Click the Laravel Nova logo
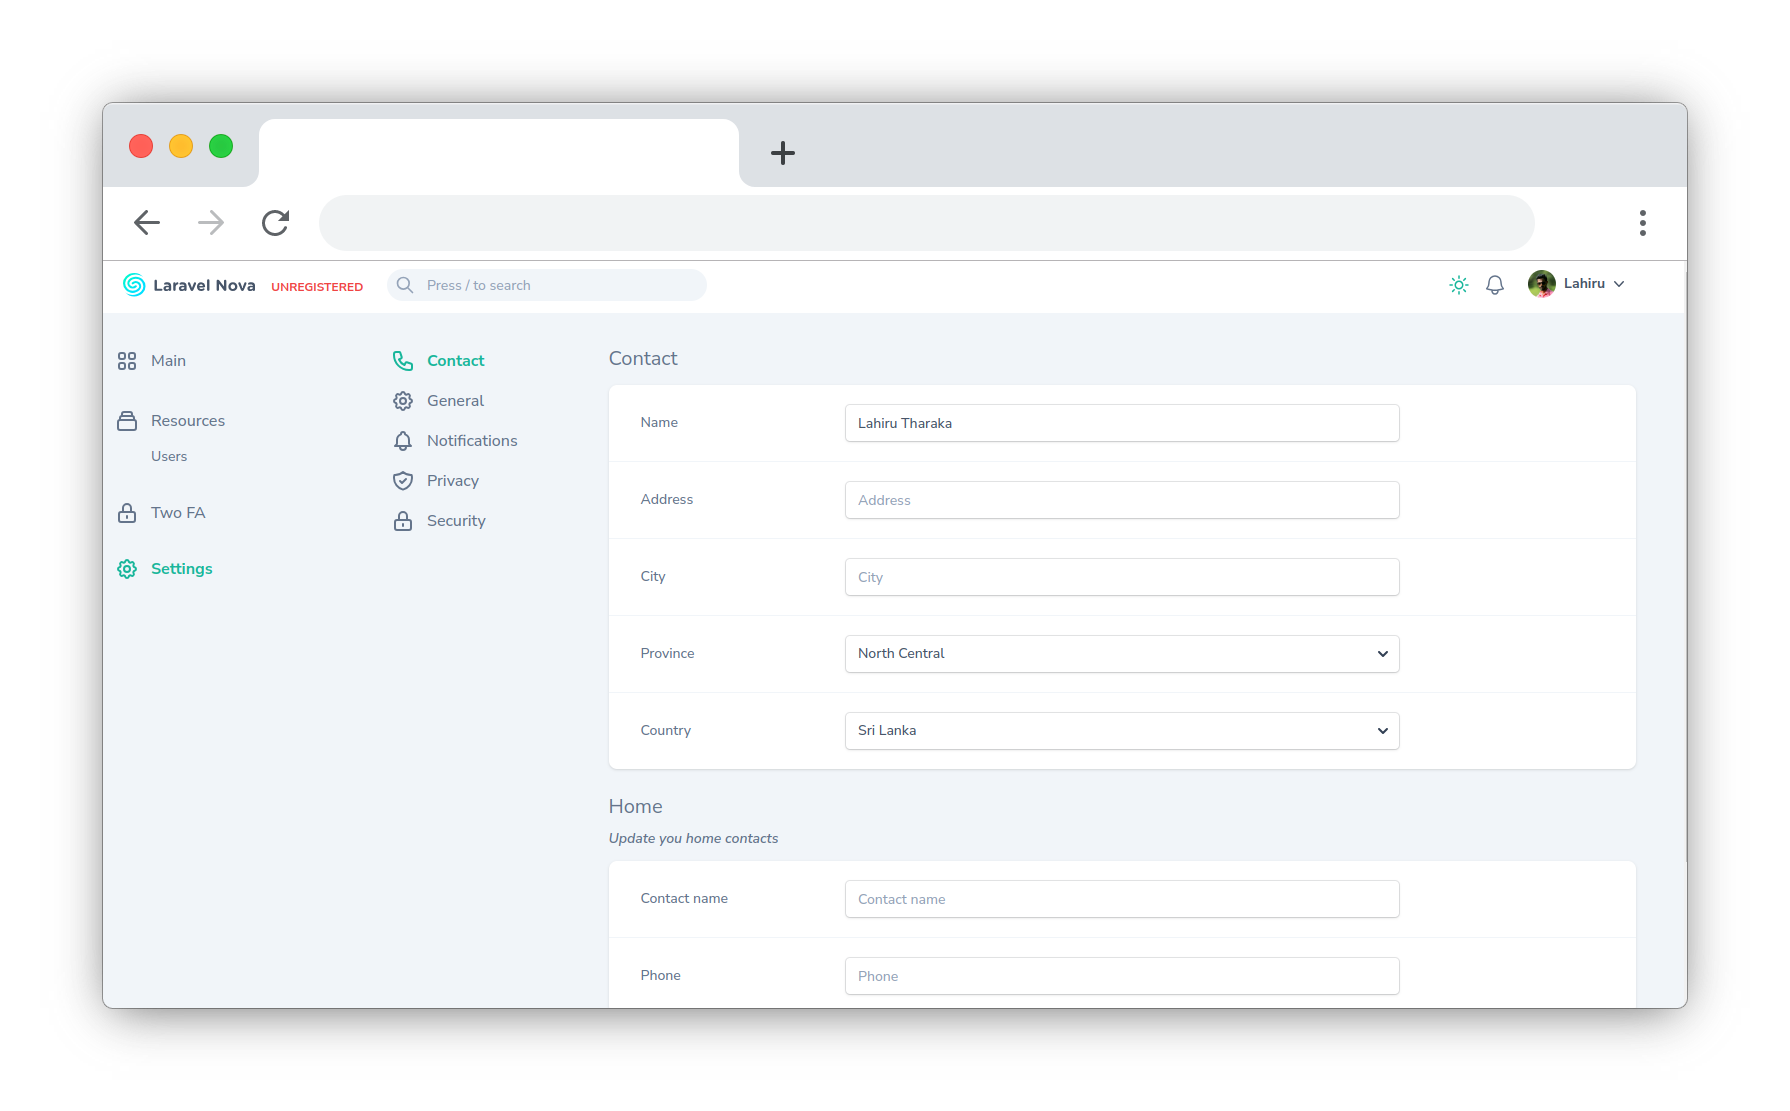This screenshot has width=1790, height=1111. click(189, 285)
